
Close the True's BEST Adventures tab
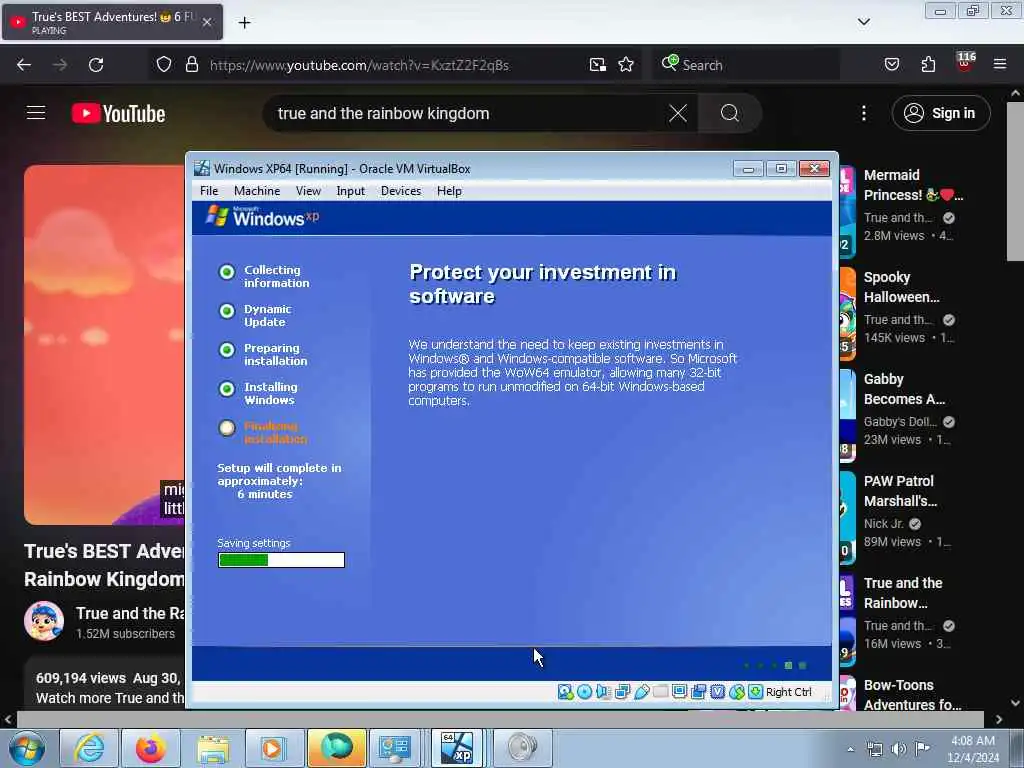(x=207, y=22)
